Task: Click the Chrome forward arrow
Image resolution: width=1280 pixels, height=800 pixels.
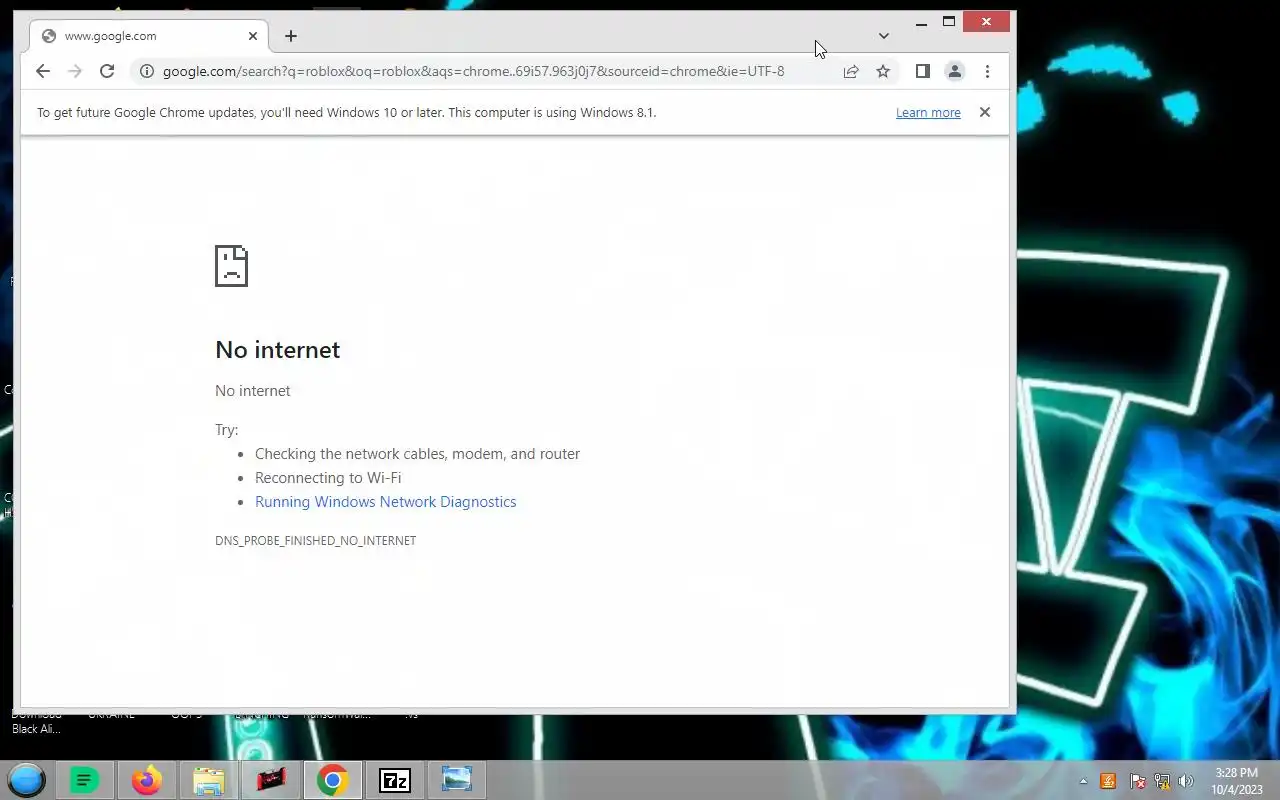Action: click(74, 71)
